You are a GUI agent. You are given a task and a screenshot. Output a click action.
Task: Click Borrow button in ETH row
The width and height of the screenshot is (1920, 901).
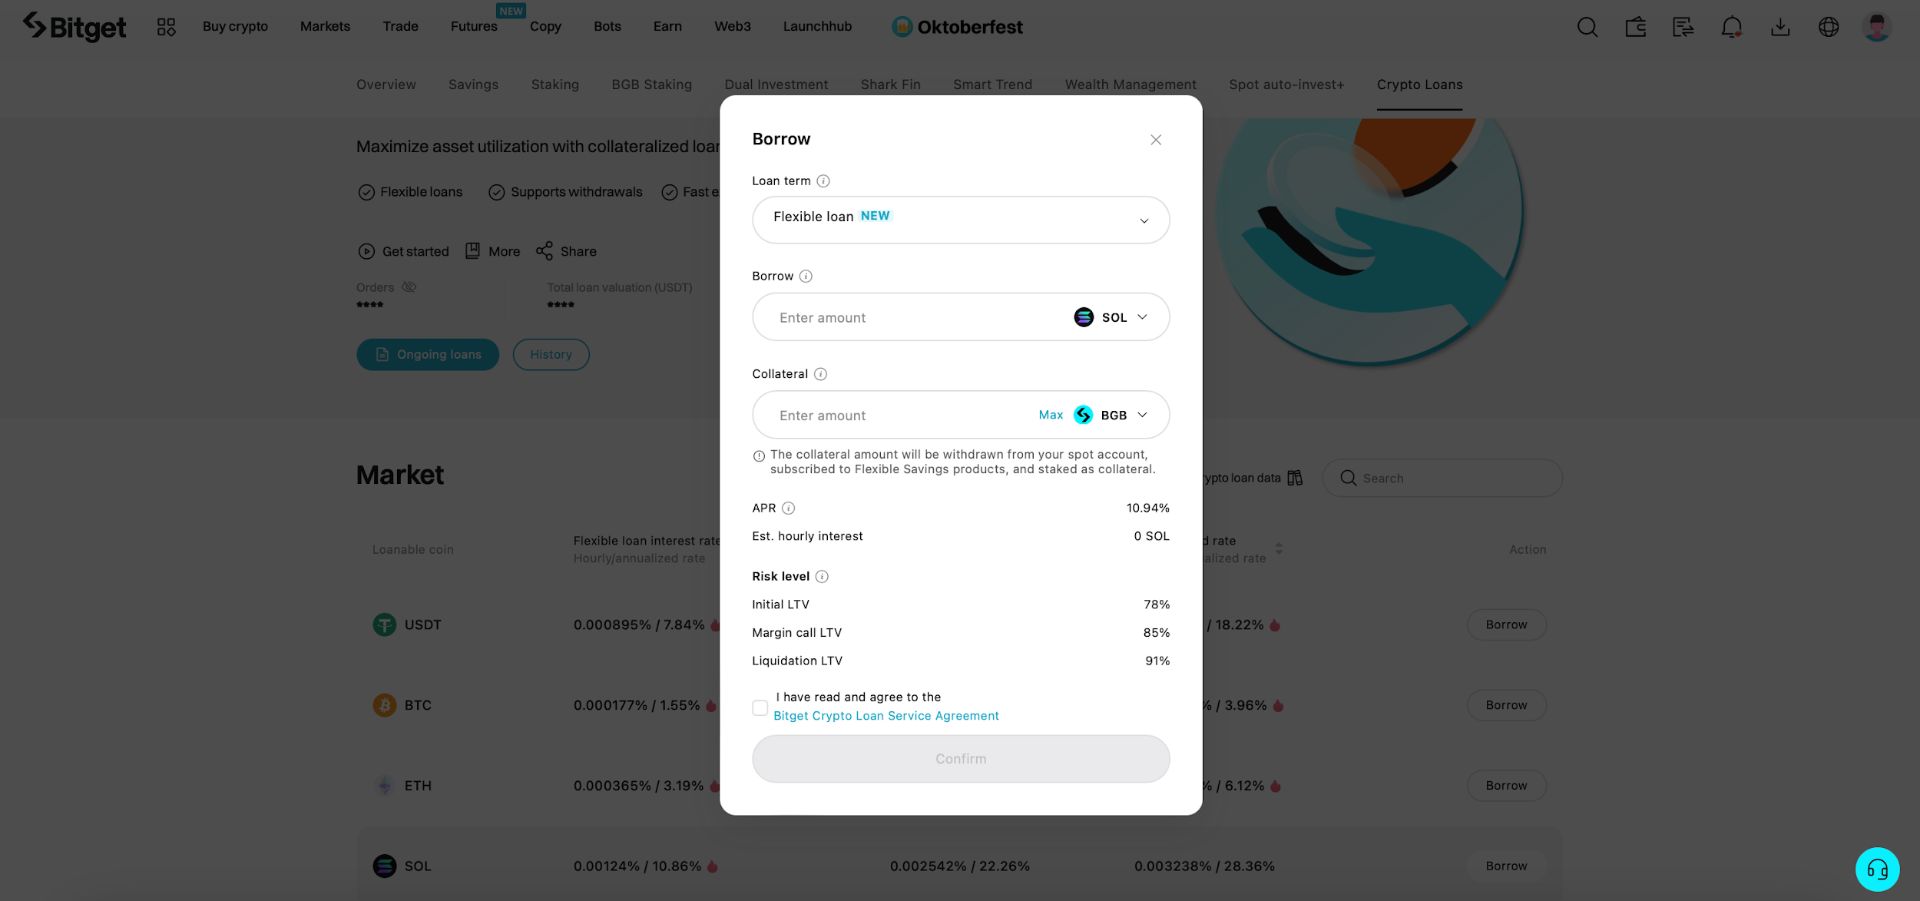coord(1506,786)
